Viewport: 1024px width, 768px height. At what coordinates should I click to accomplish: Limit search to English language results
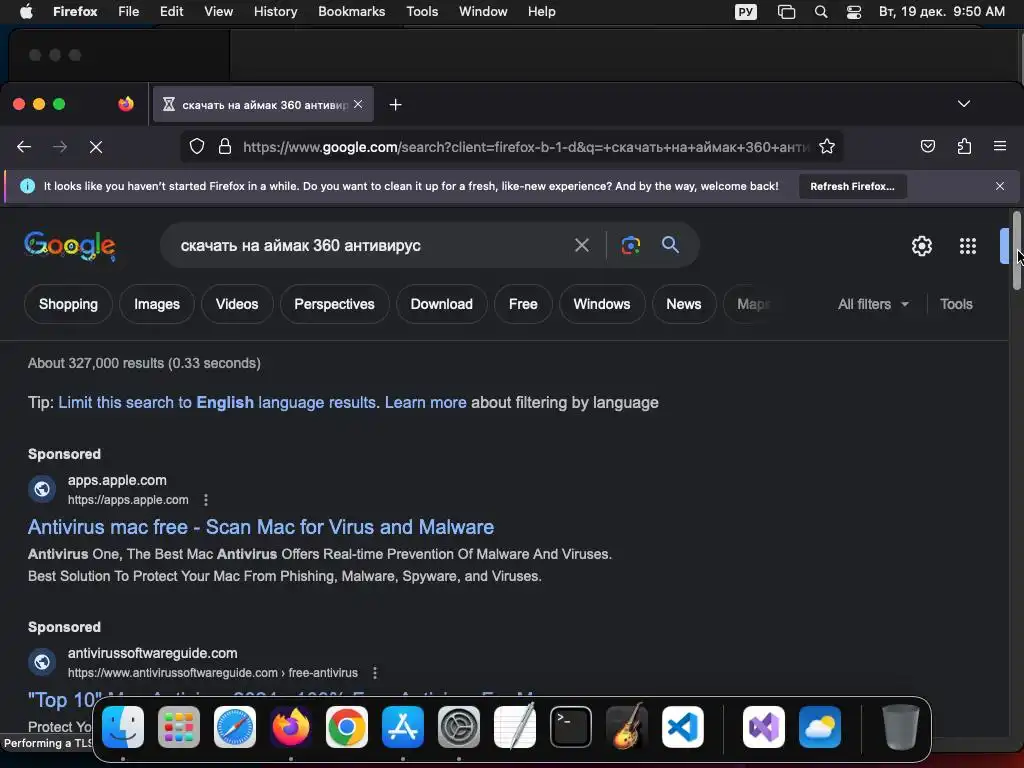click(217, 402)
